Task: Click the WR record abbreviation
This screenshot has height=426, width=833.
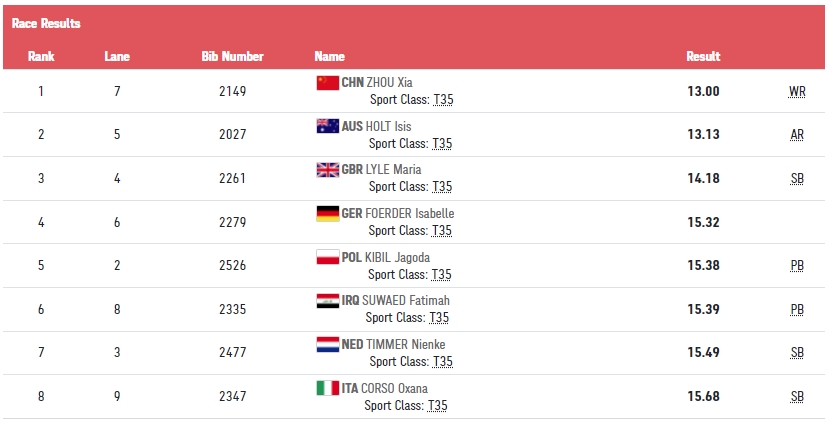Action: point(797,91)
